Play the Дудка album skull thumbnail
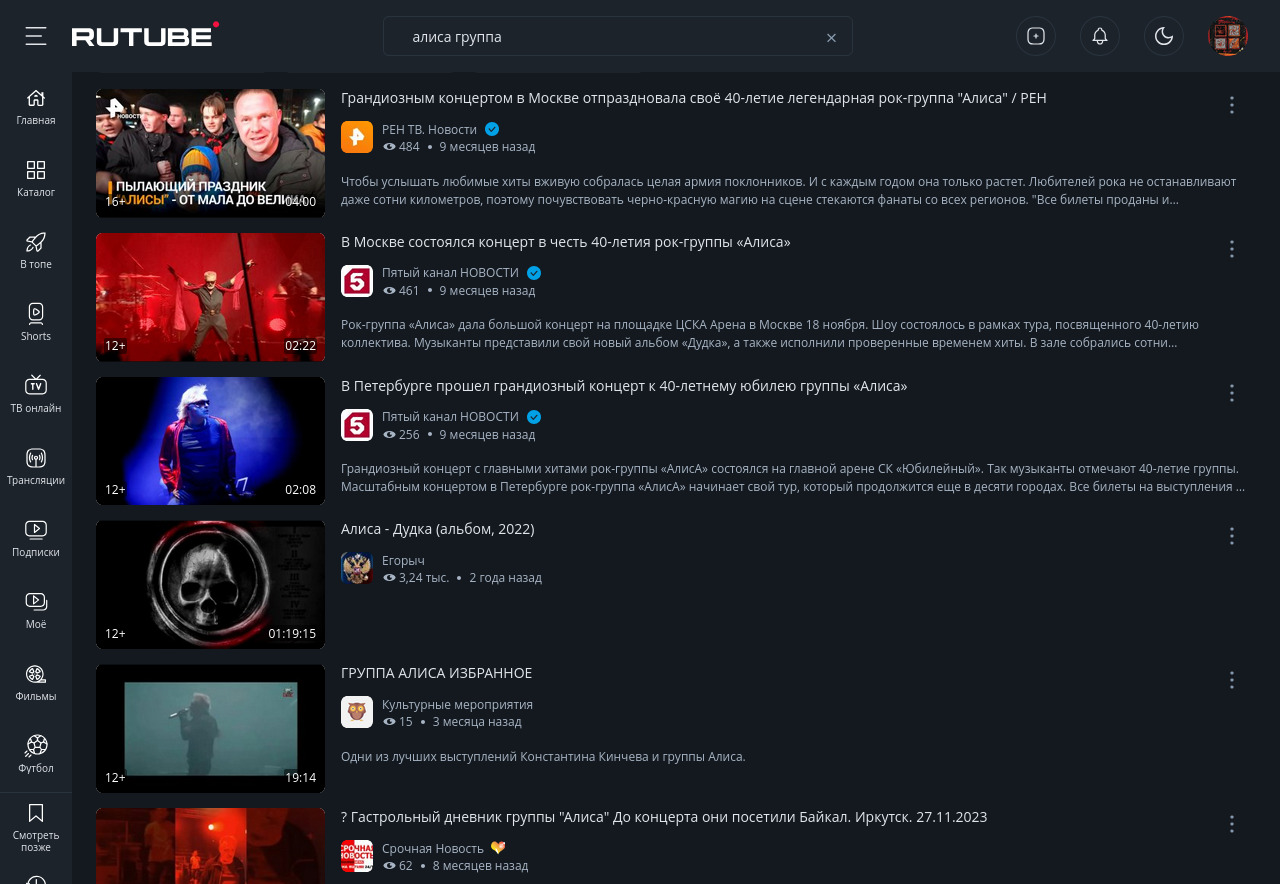This screenshot has width=1280, height=884. (210, 585)
